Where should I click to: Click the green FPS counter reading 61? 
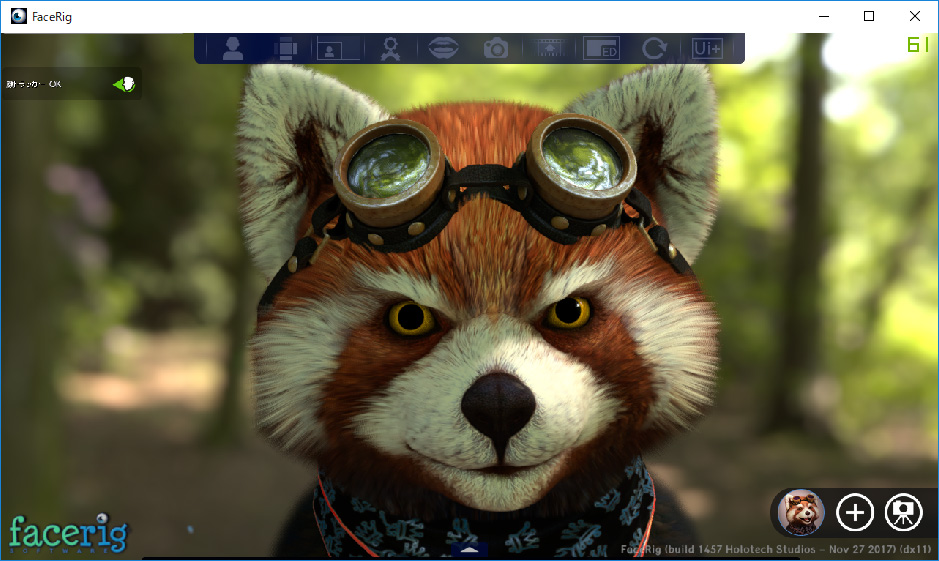point(918,45)
